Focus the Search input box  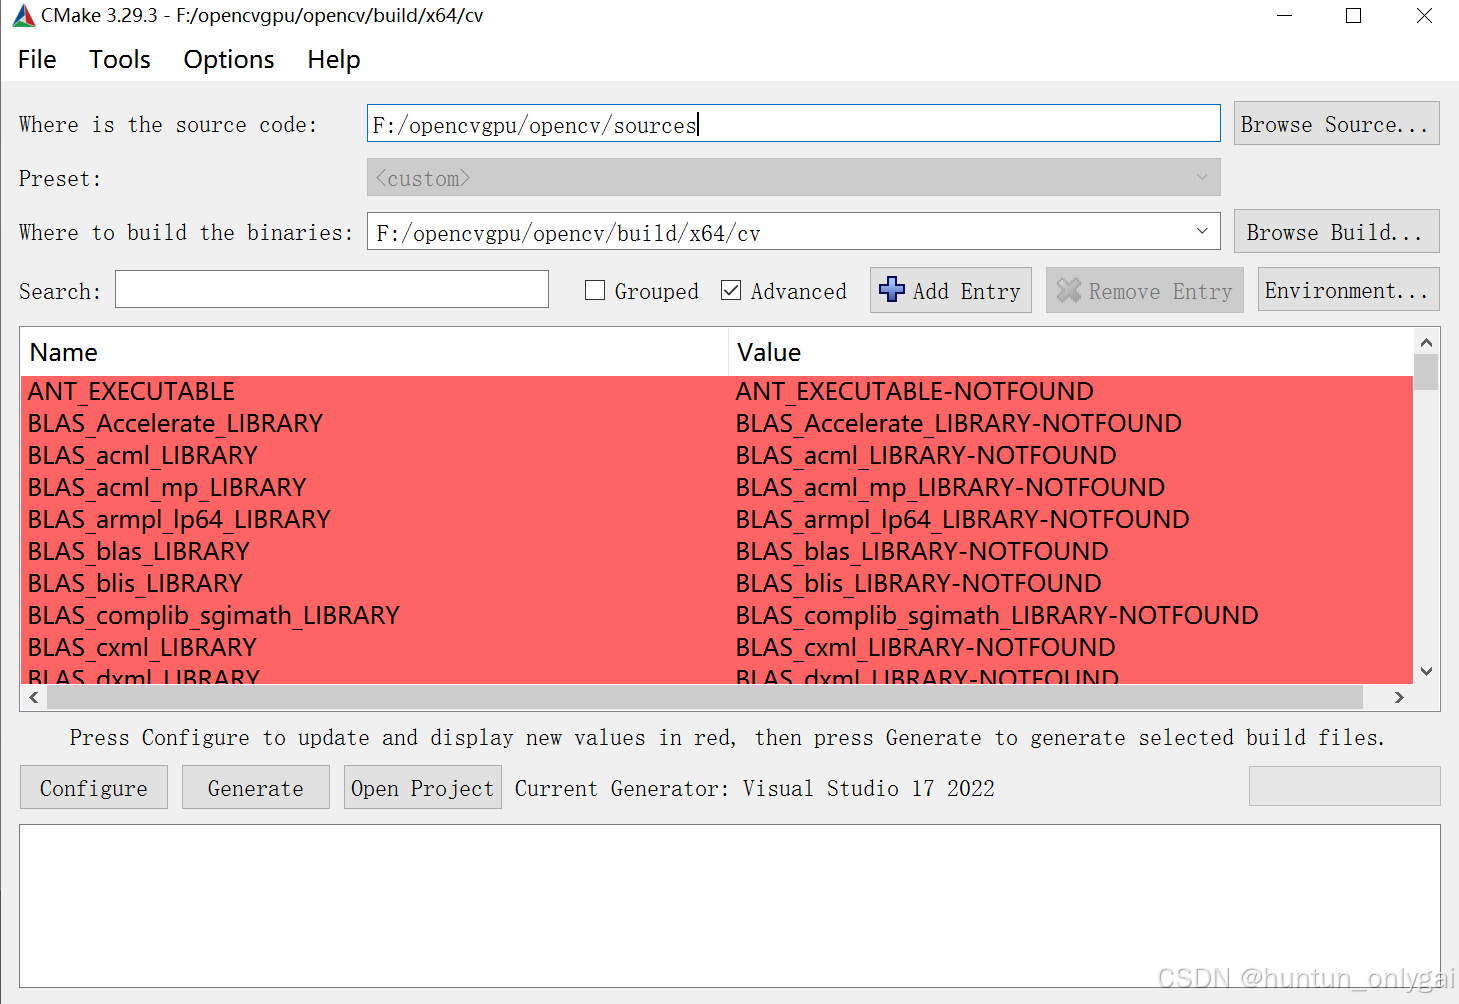pos(331,290)
